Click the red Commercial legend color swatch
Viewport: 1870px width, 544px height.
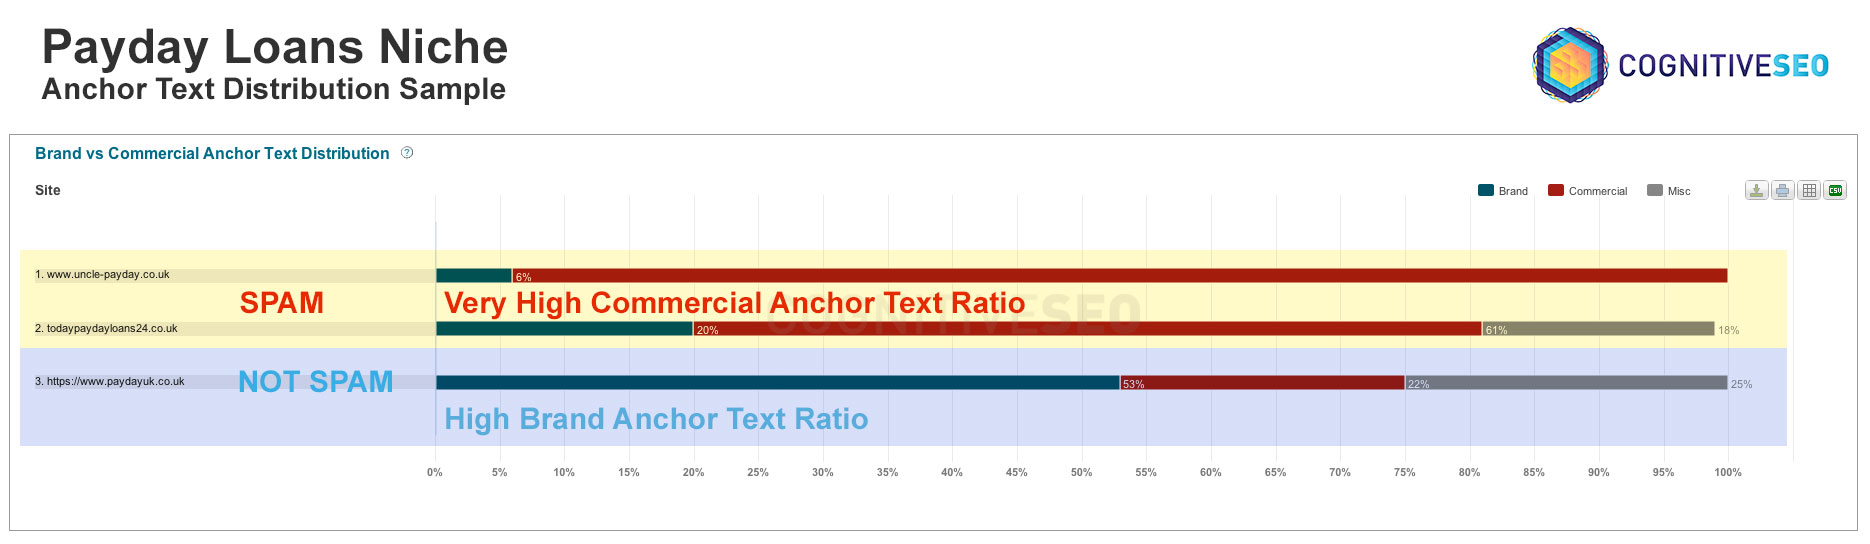click(x=1556, y=190)
